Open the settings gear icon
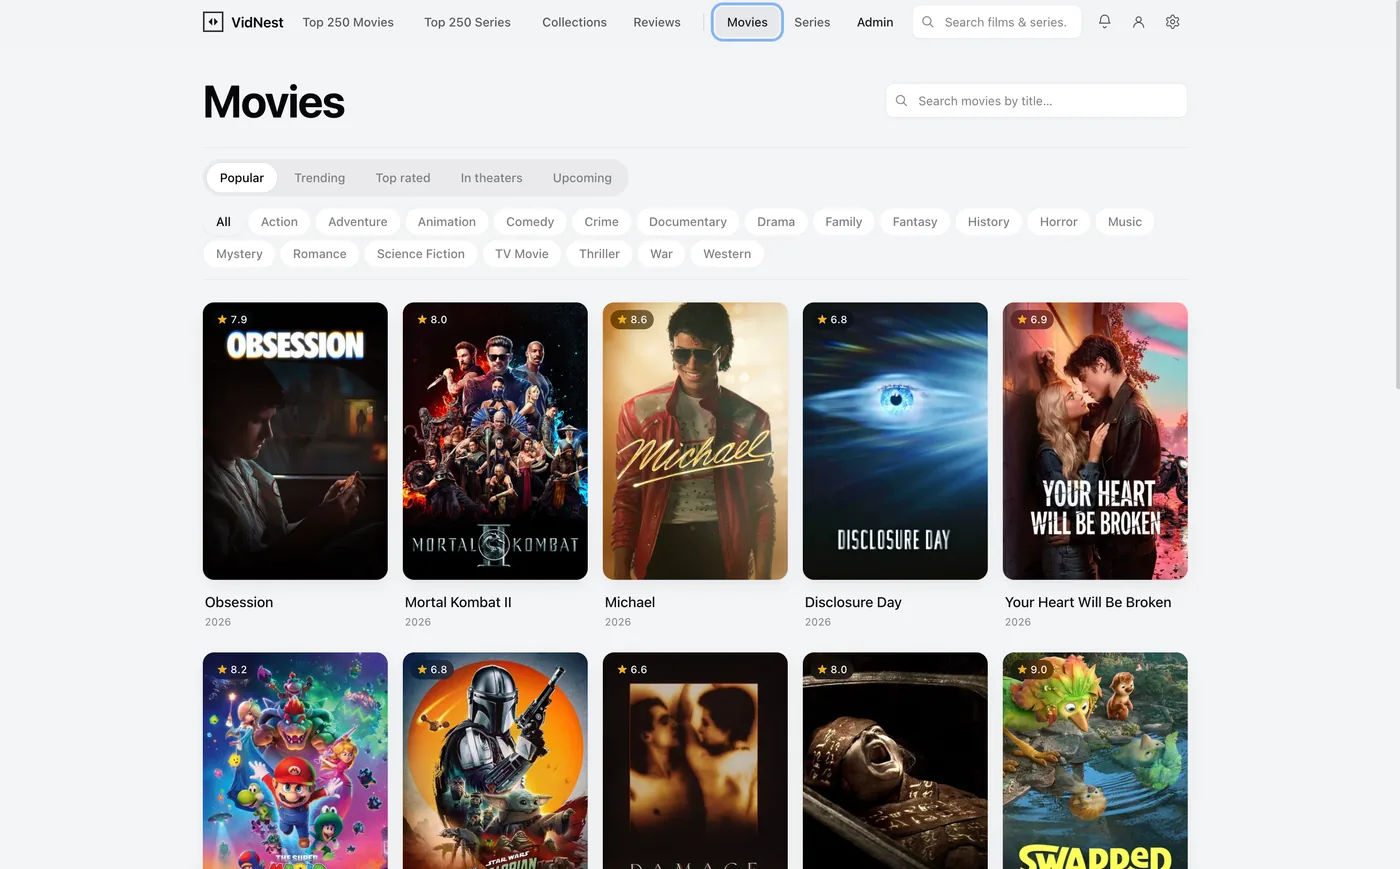 point(1172,21)
